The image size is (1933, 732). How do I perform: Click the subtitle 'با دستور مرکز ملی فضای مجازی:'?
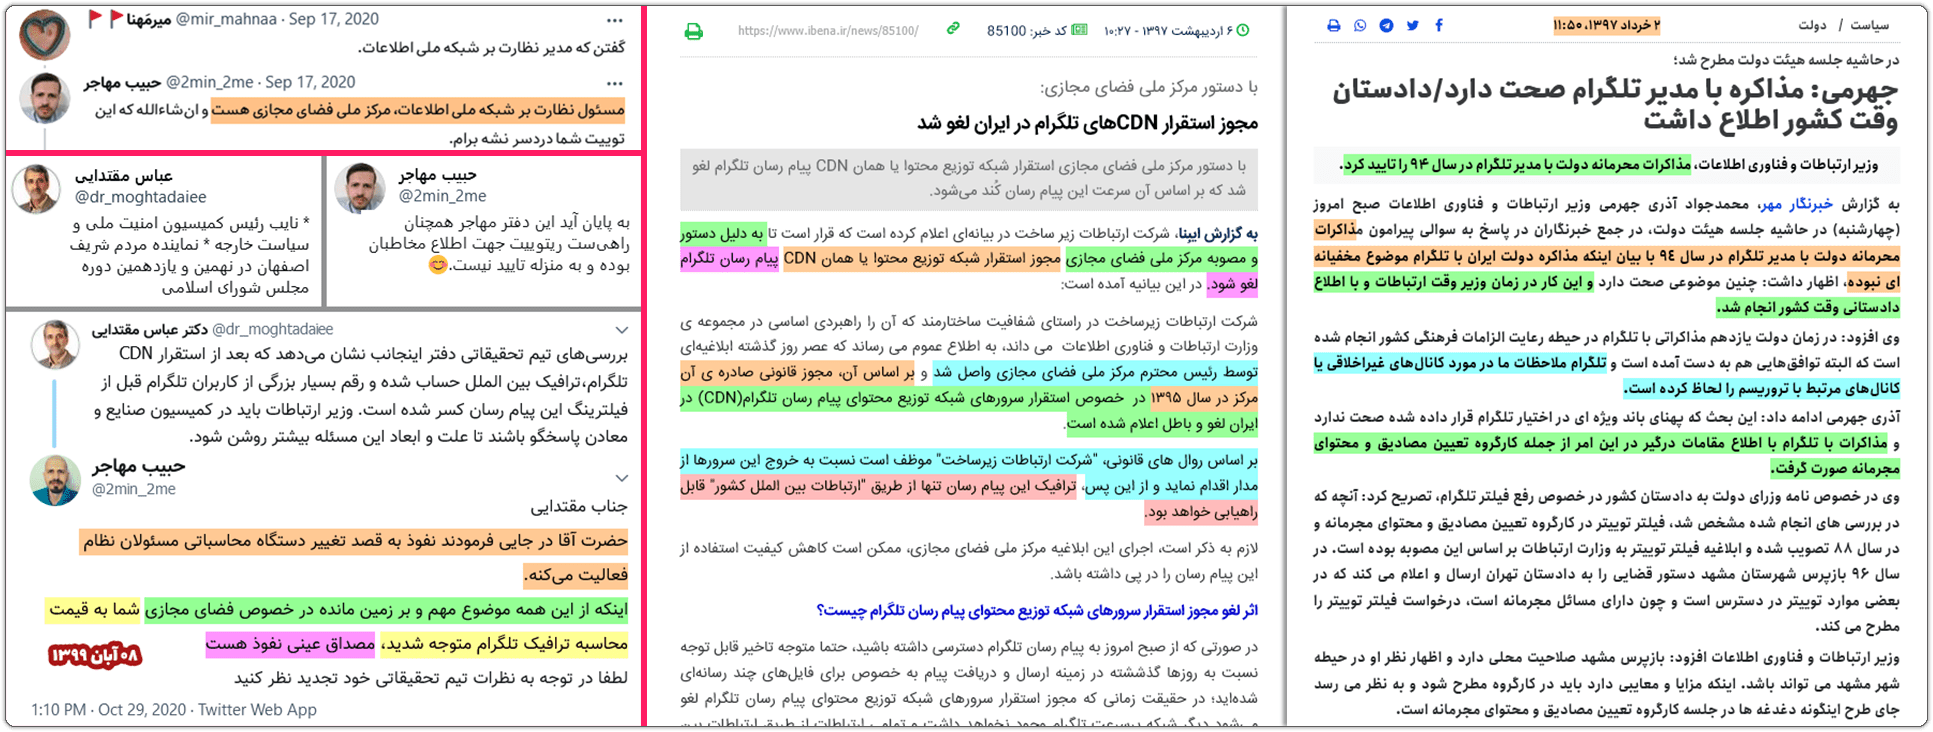(x=1149, y=88)
